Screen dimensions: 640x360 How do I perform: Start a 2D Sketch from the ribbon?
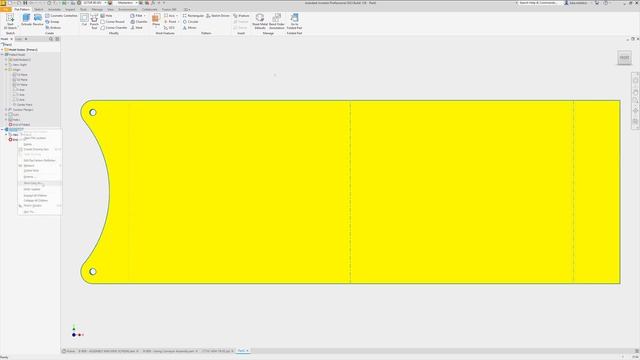pyautogui.click(x=10, y=21)
